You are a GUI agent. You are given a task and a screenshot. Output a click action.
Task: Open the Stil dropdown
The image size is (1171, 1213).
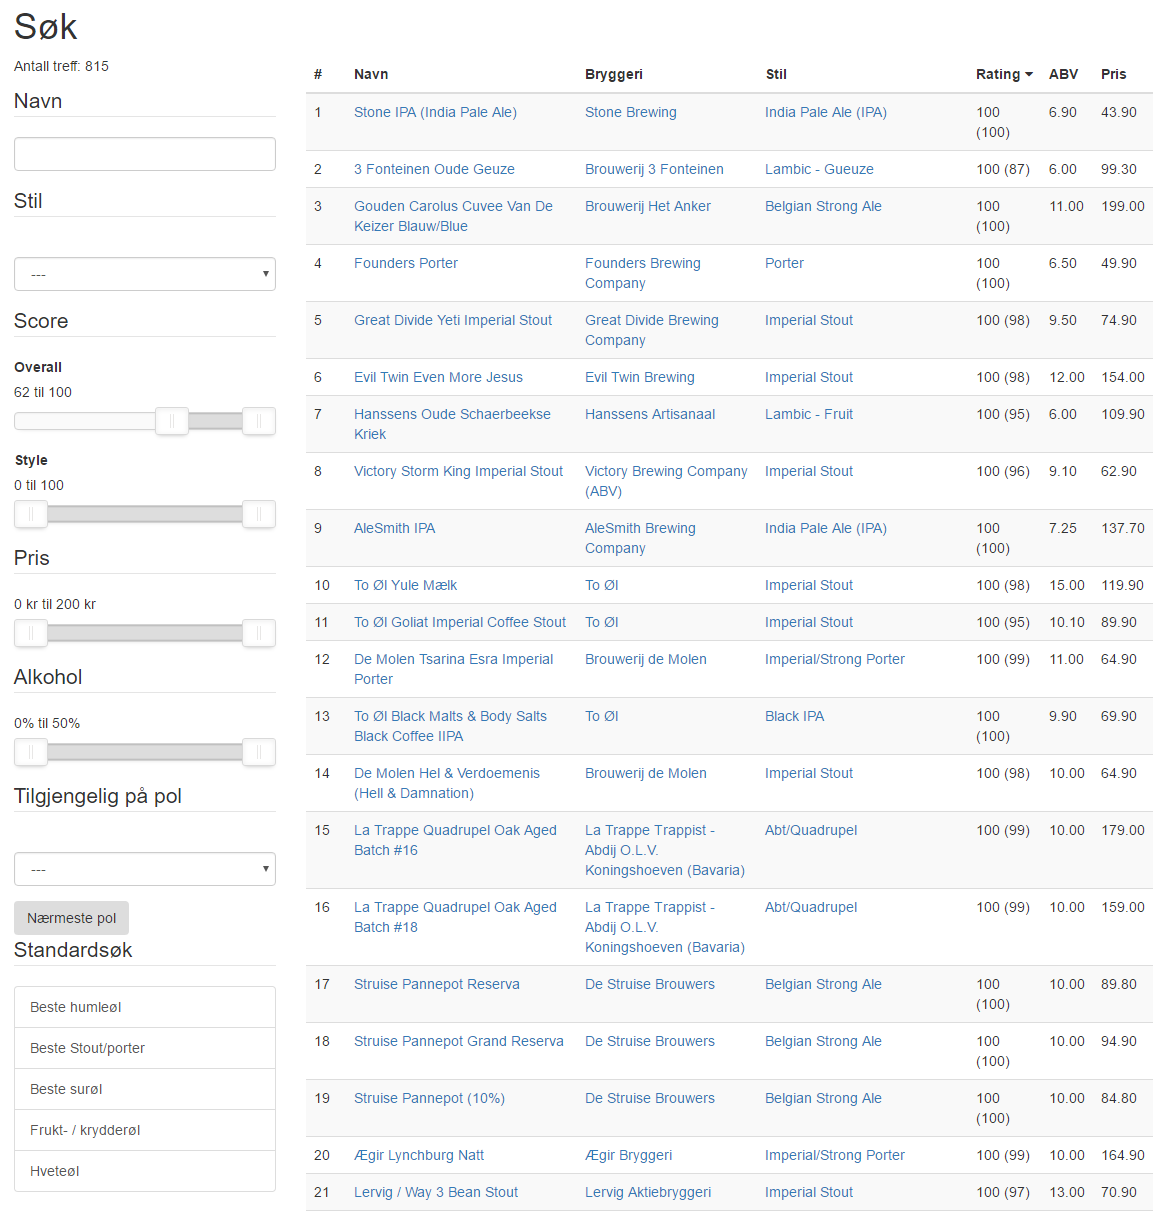(145, 274)
